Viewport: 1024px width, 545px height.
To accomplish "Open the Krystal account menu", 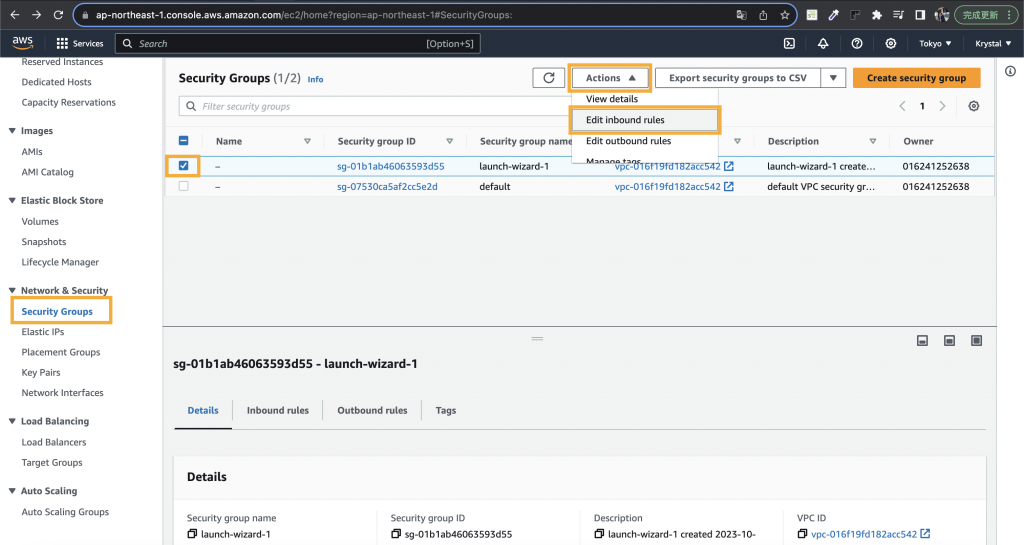I will coord(993,43).
